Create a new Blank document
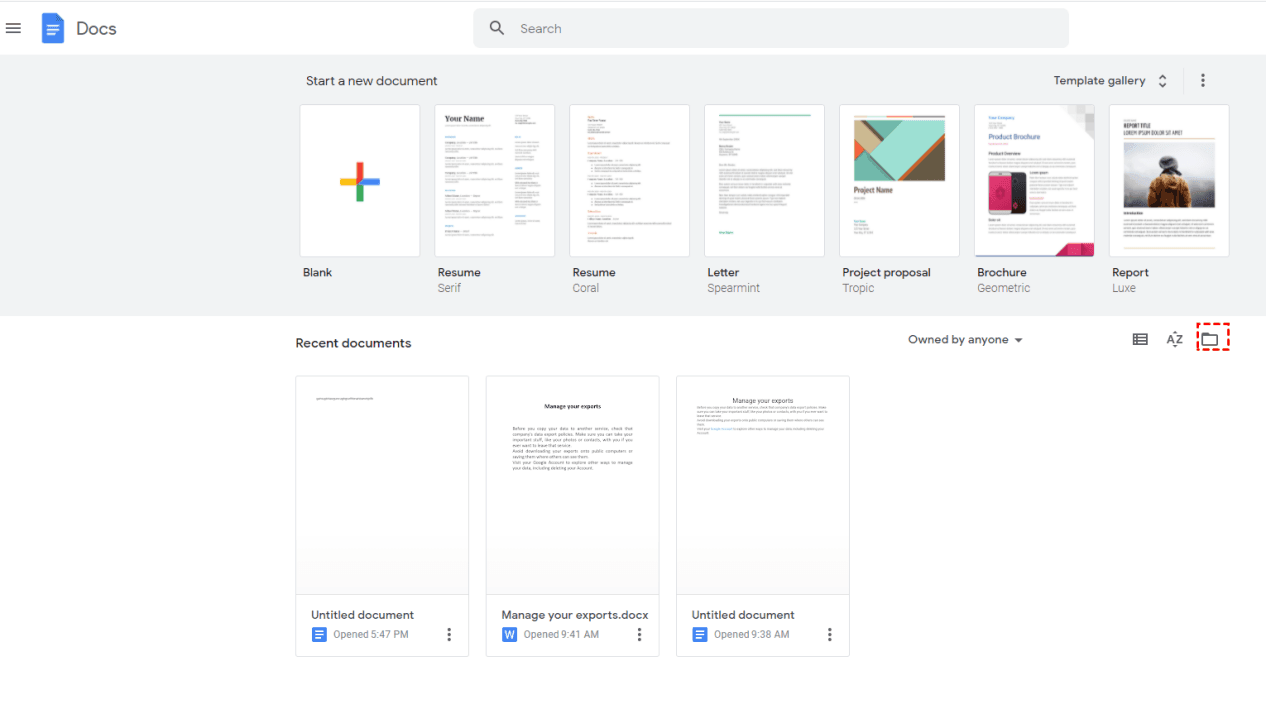Screen dimensions: 1266x709 [x=359, y=181]
